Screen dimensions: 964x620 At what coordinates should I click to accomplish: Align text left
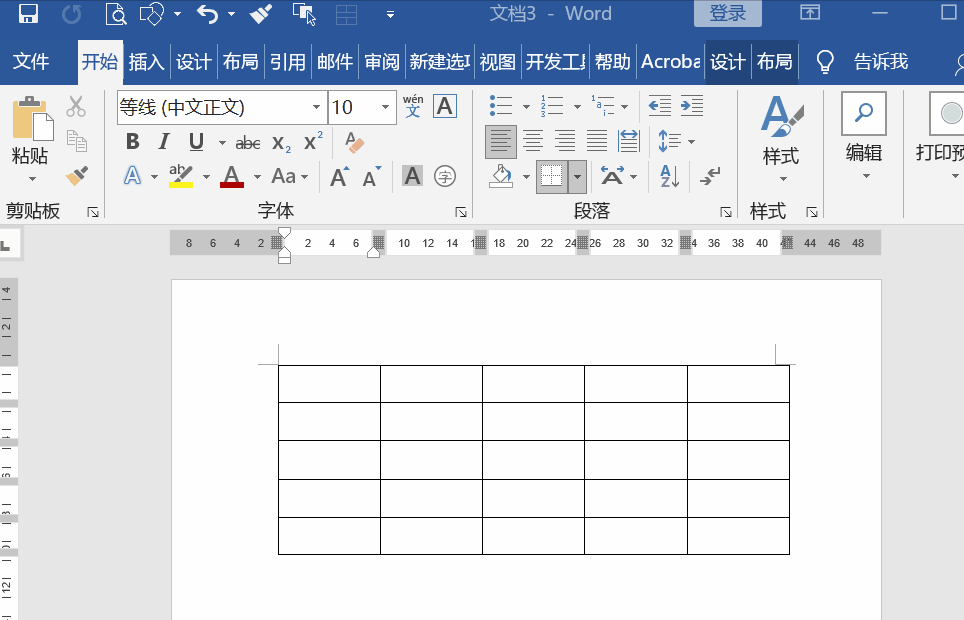coord(500,142)
